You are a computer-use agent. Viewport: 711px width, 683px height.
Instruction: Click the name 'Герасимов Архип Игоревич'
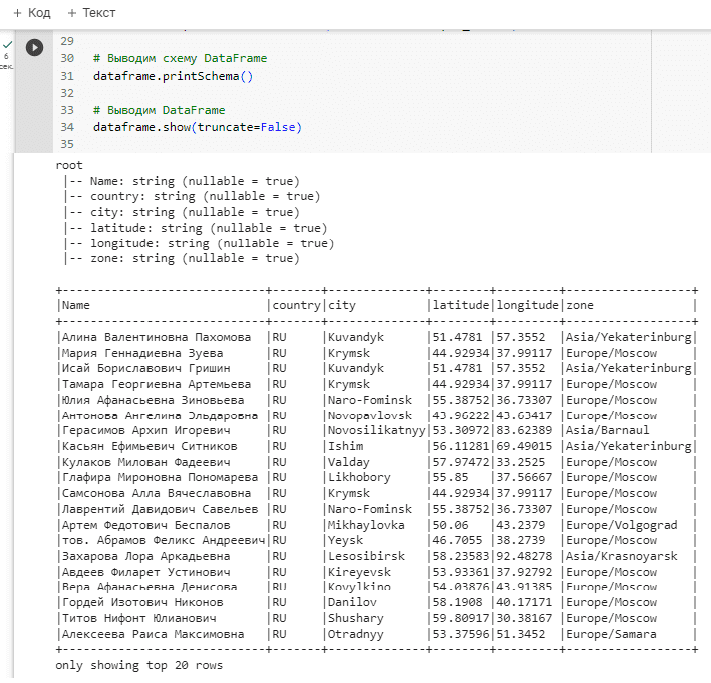[x=146, y=430]
